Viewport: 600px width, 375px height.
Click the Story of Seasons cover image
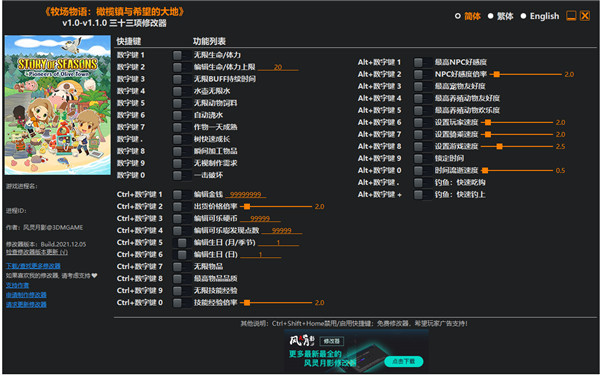(x=58, y=105)
